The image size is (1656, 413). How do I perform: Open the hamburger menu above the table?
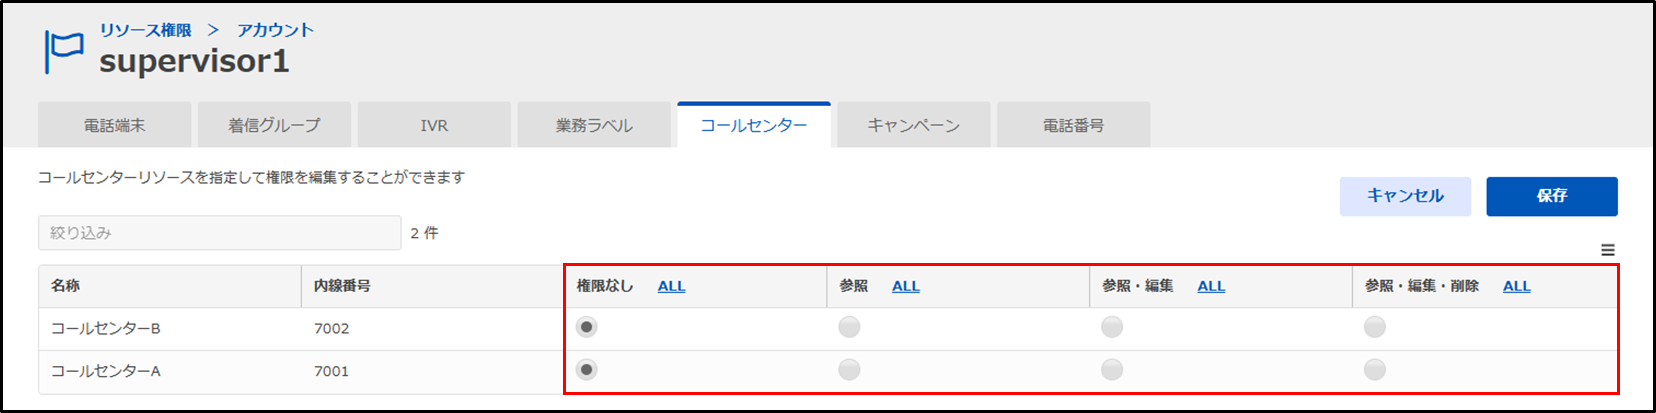(x=1607, y=250)
